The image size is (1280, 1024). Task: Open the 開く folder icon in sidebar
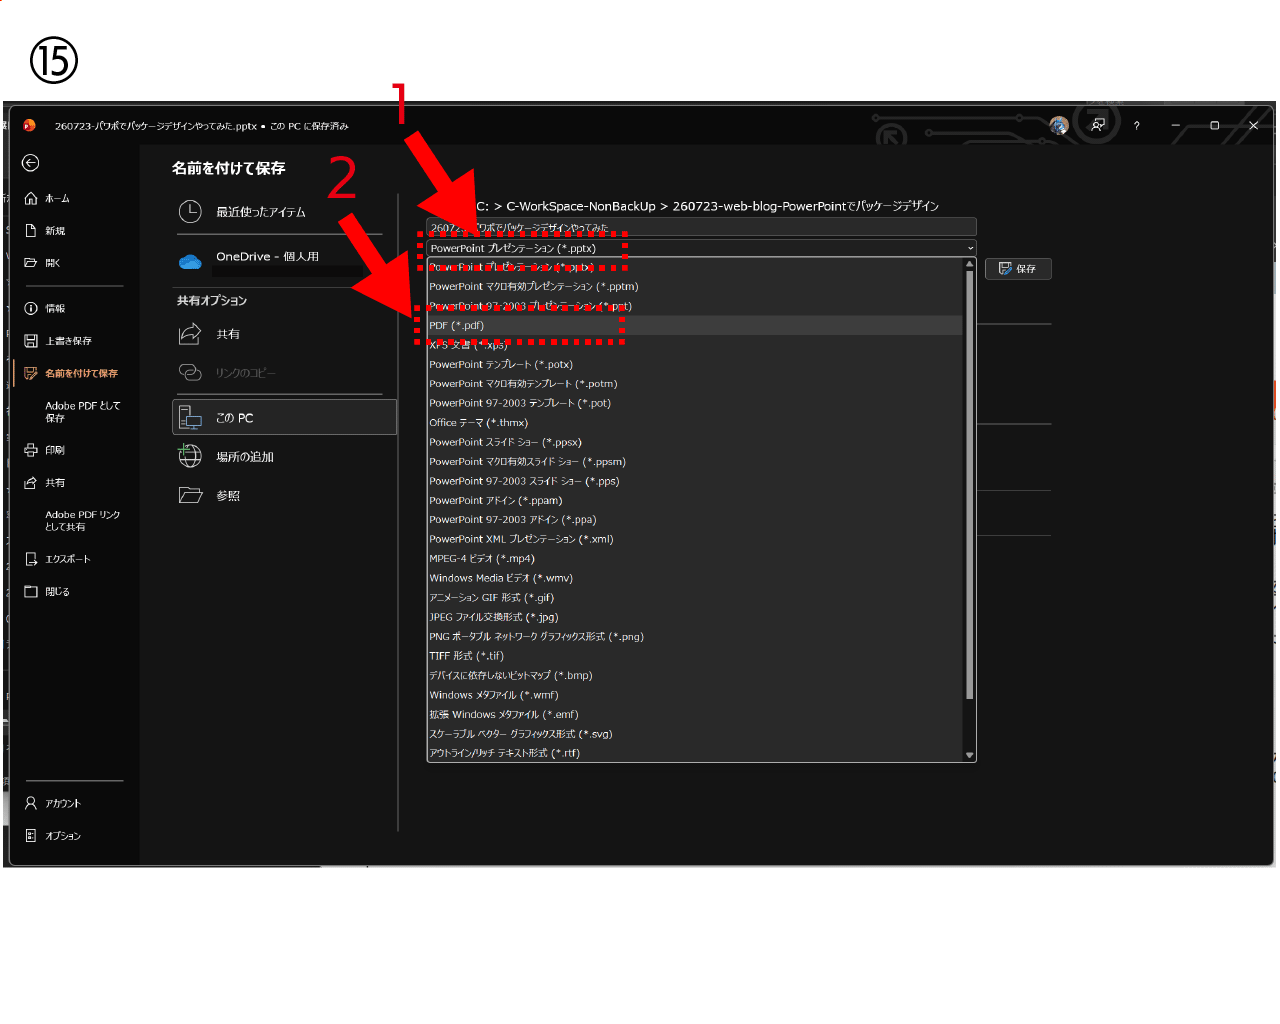coord(31,263)
